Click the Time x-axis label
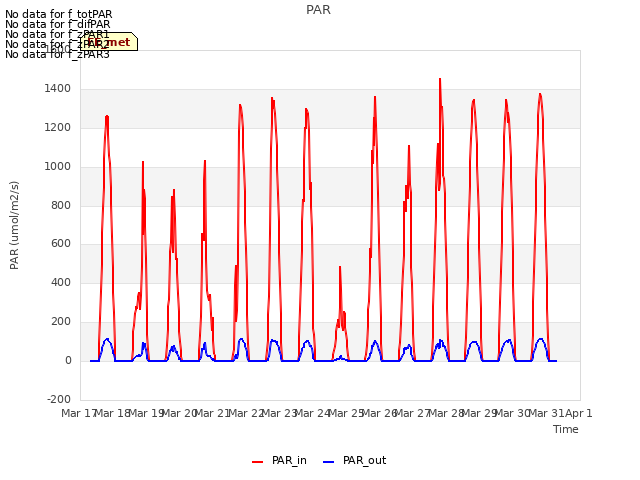 [x=566, y=429]
